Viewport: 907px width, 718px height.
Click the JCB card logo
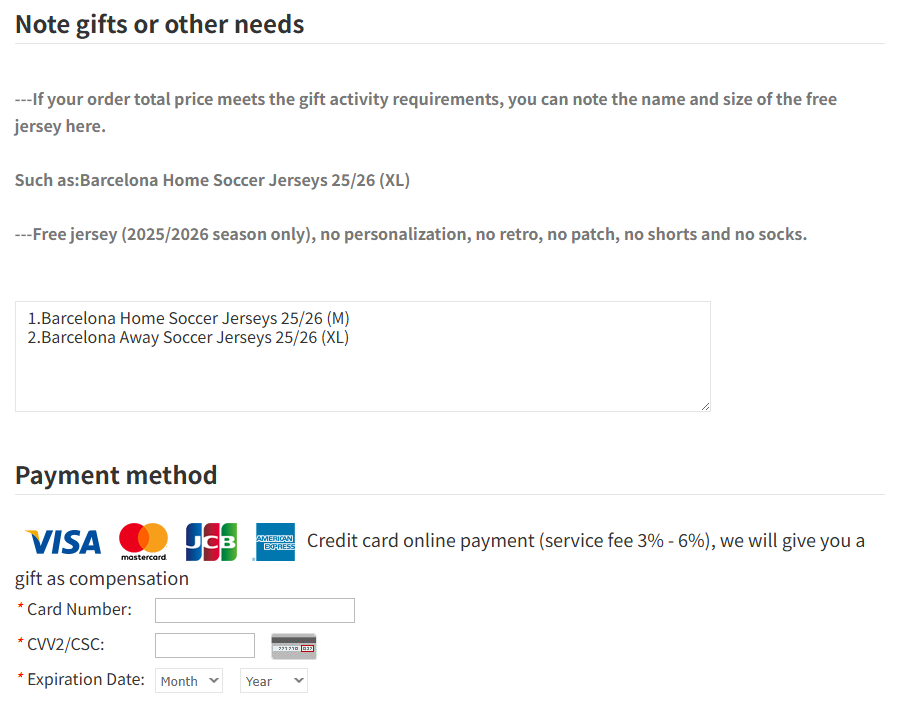[211, 542]
